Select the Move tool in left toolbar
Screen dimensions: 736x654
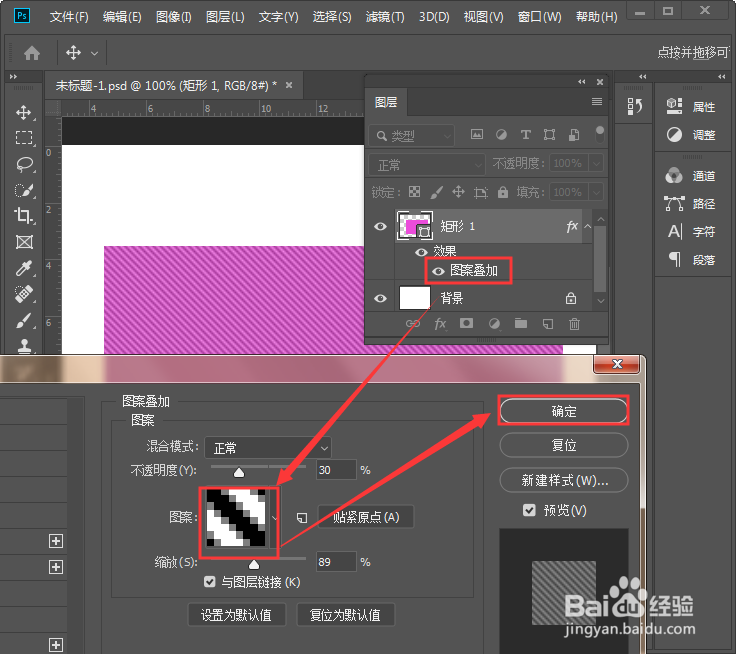[x=23, y=113]
